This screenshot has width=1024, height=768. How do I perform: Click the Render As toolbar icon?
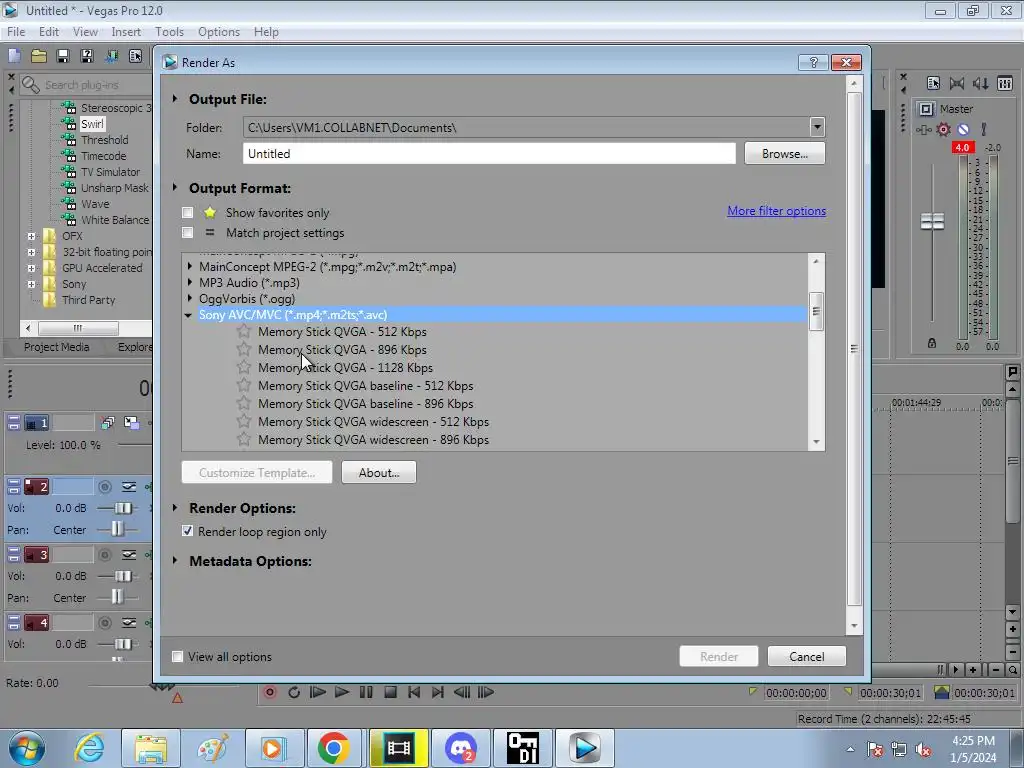111,56
